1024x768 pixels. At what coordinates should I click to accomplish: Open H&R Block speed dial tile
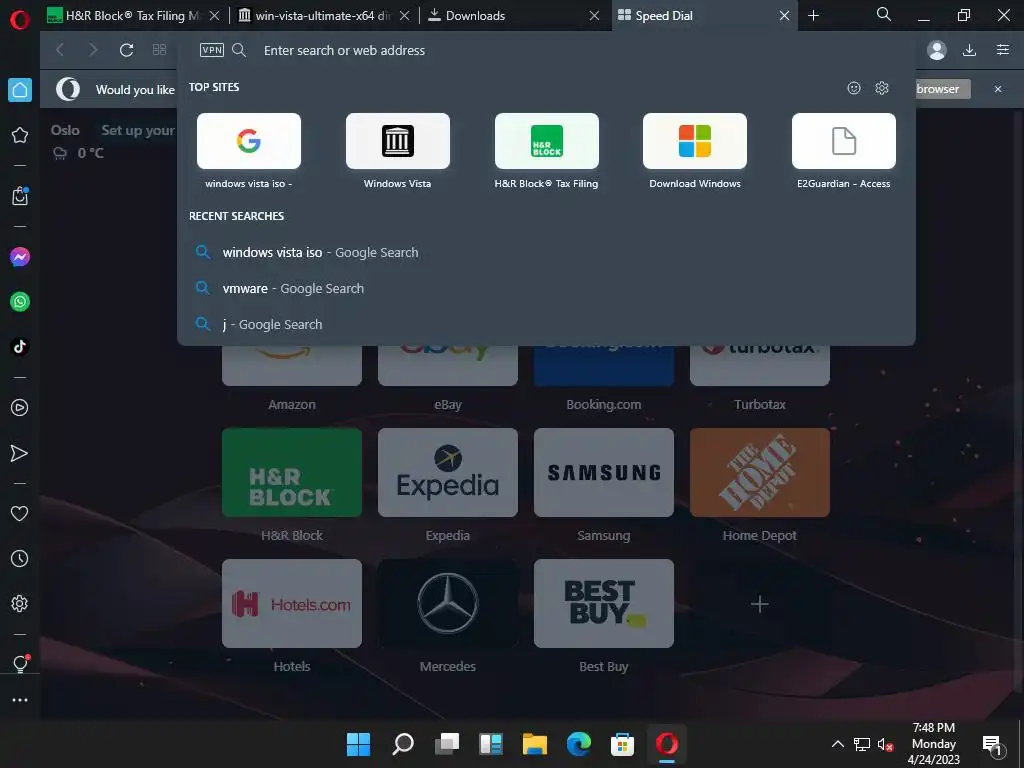292,473
